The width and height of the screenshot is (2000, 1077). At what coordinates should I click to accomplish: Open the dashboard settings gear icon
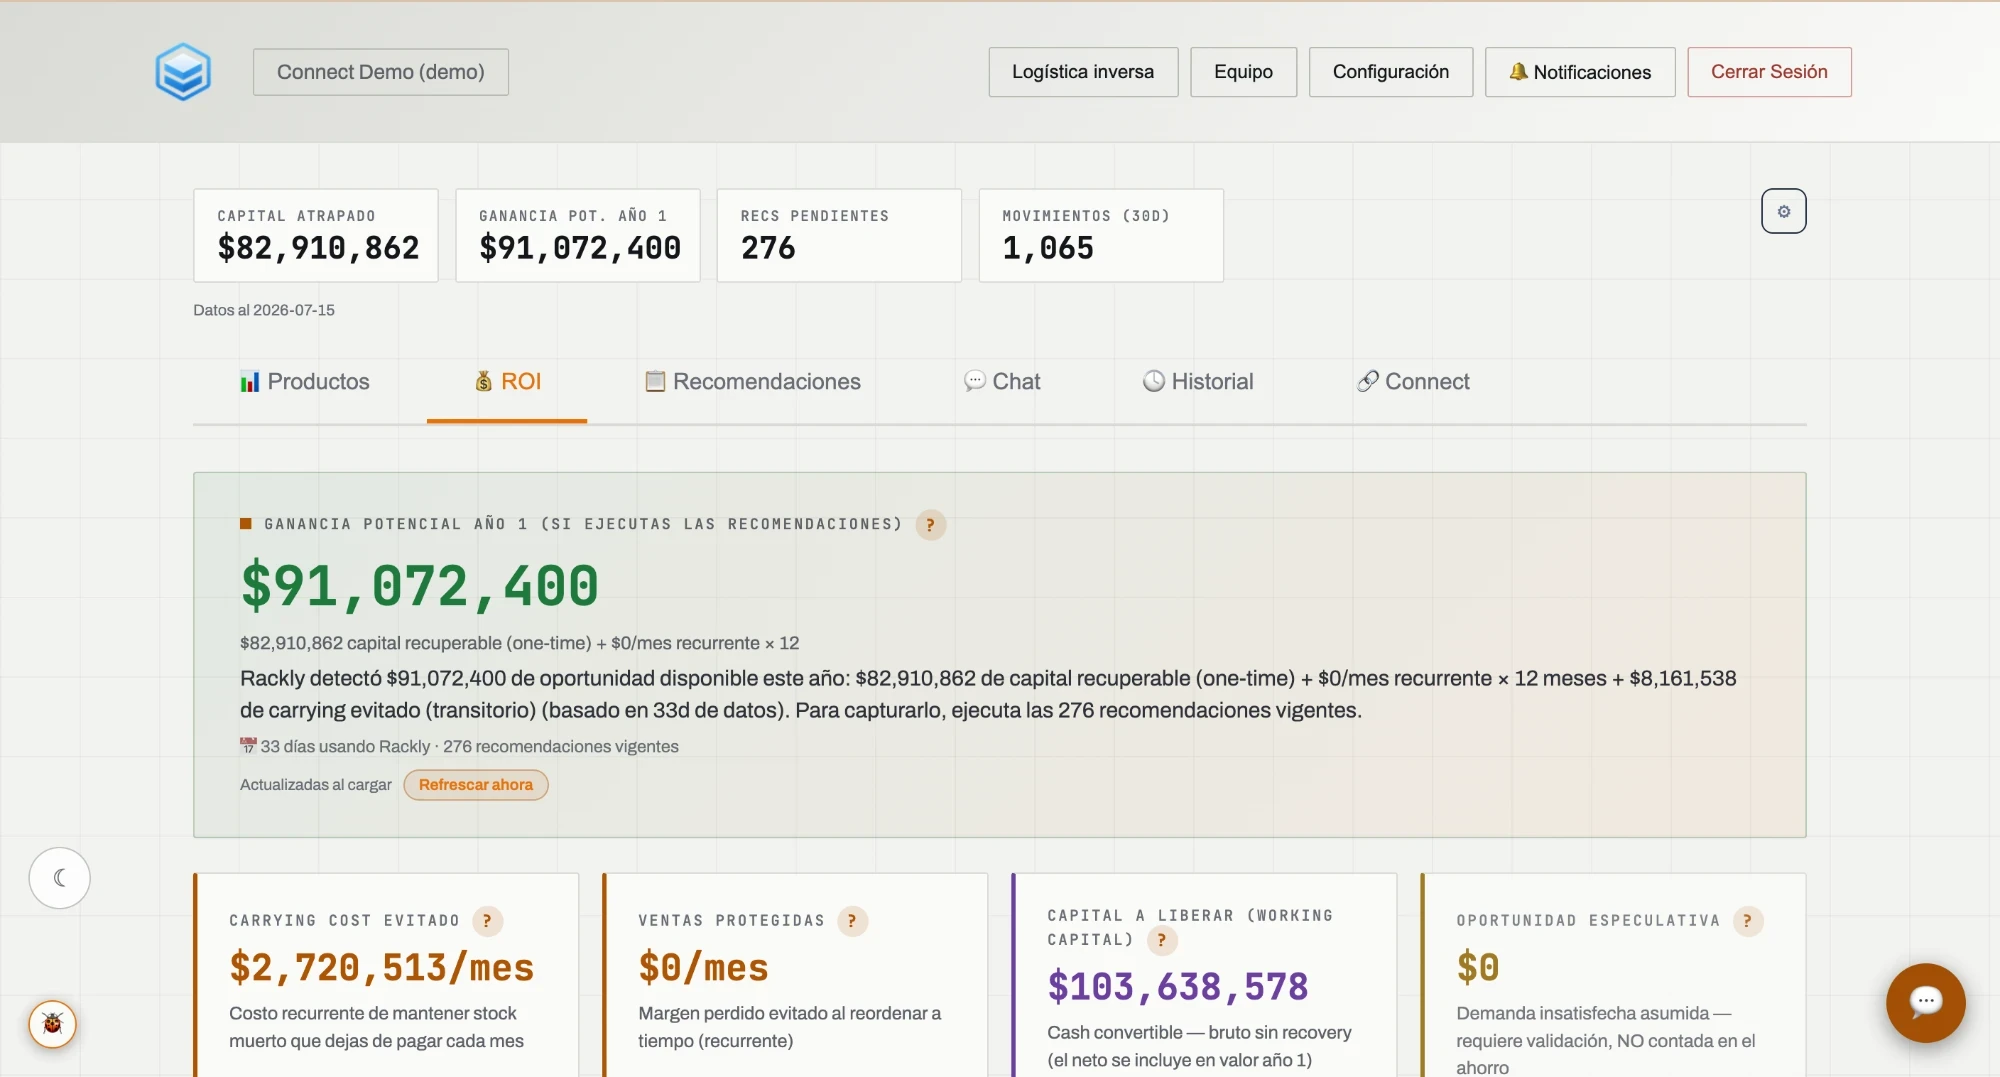1783,211
